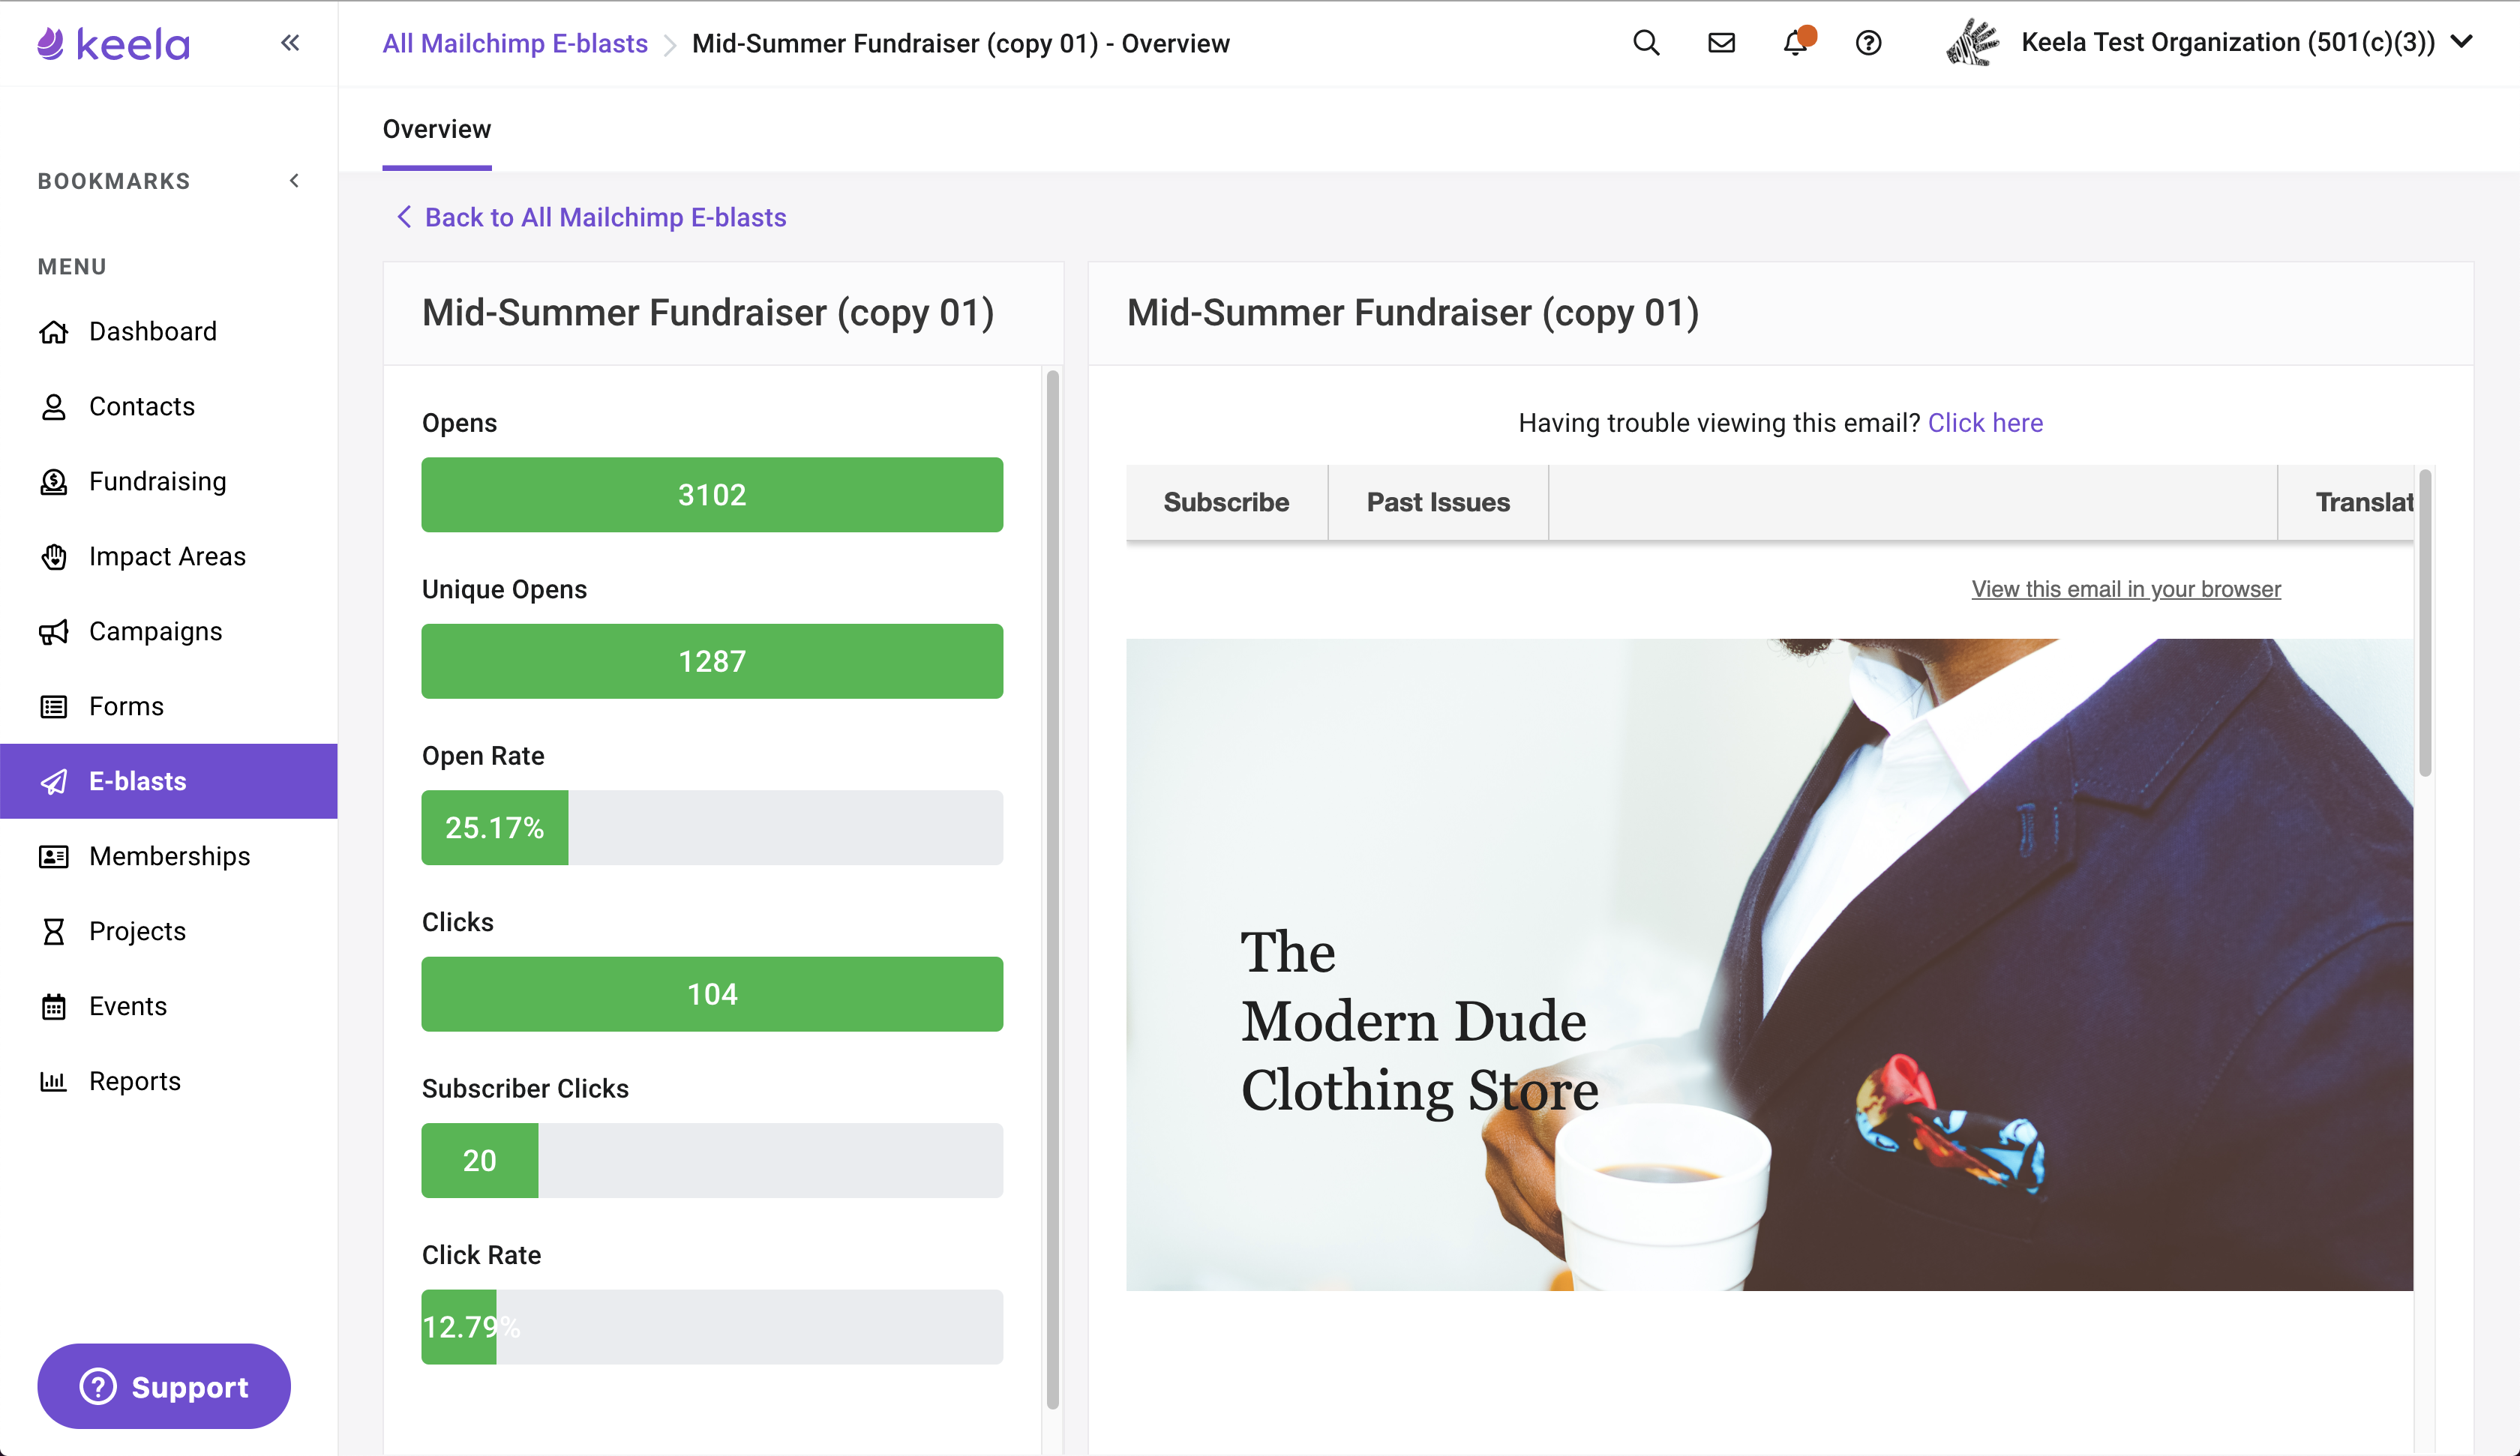Click the Open Rate 25.17% progress bar

pyautogui.click(x=712, y=828)
